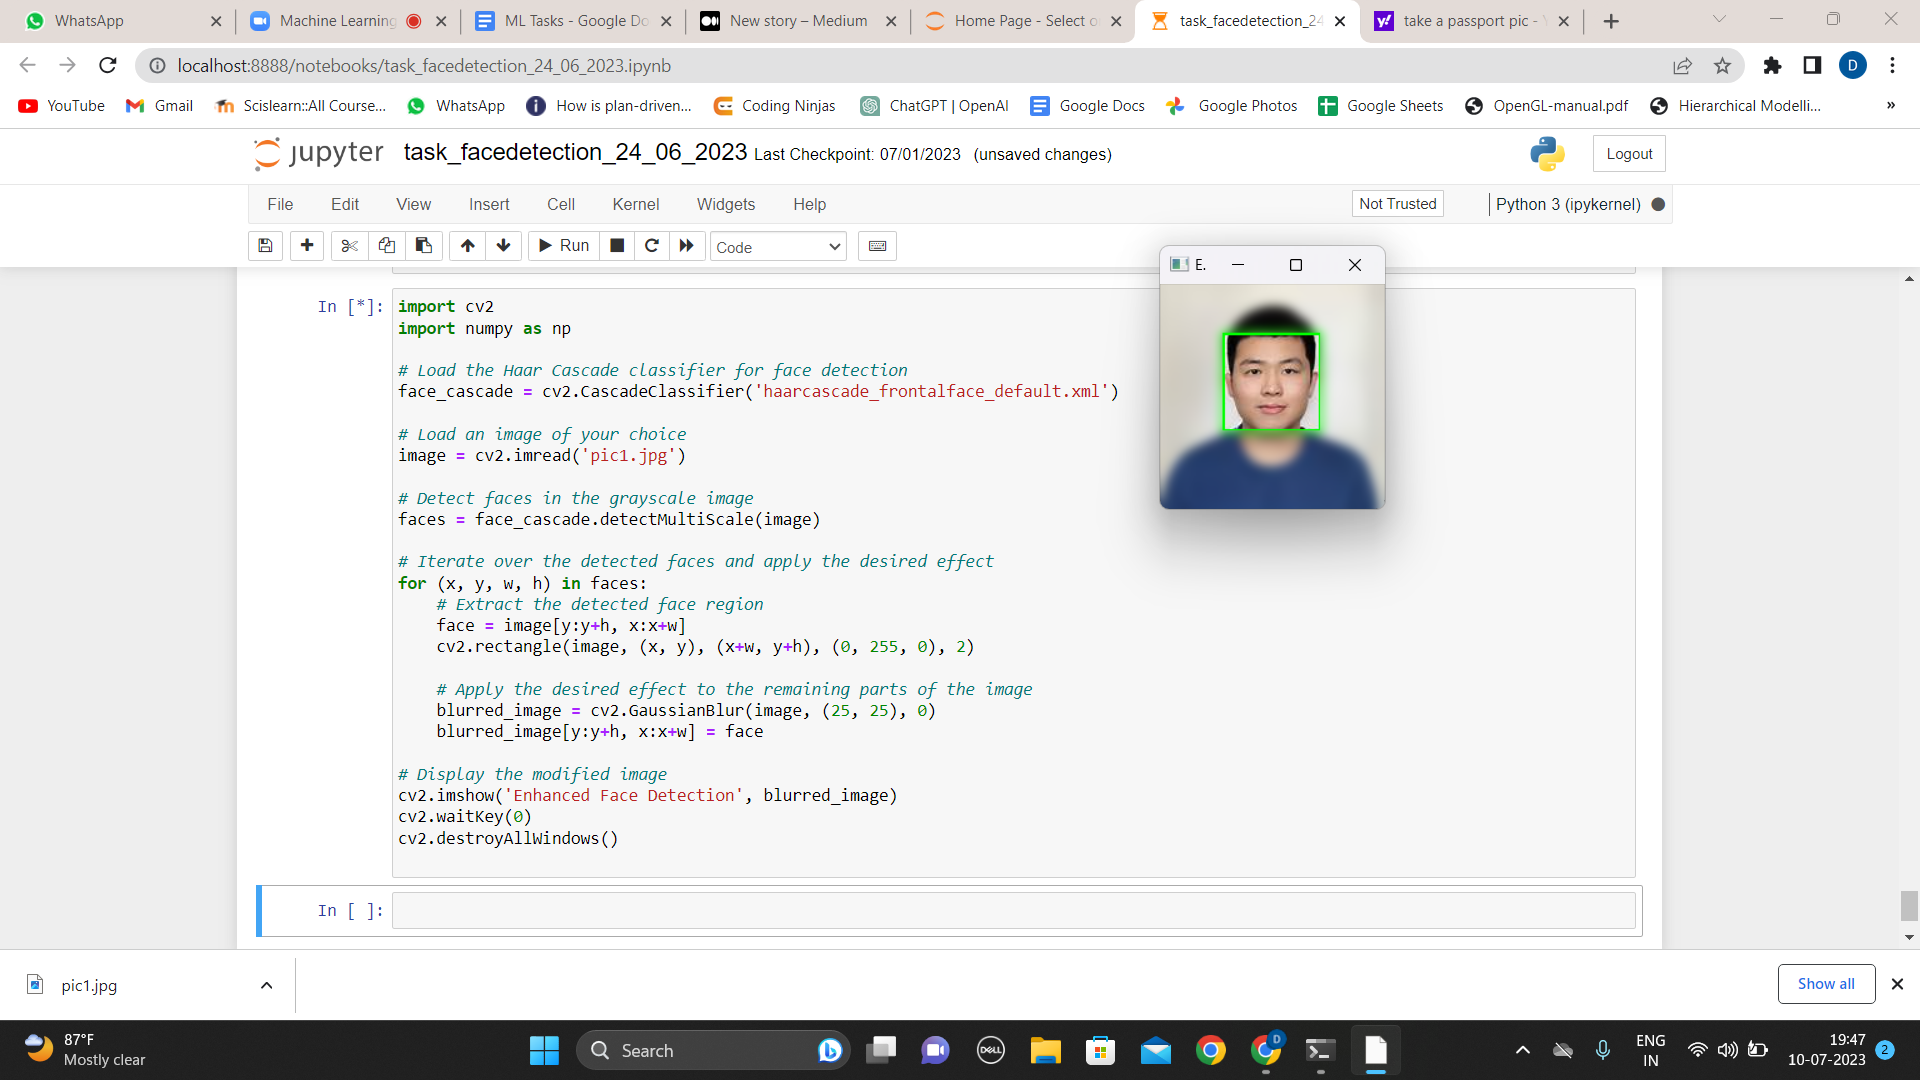This screenshot has height=1080, width=1920.
Task: Click the Not Trusted notebook button
Action: (1397, 204)
